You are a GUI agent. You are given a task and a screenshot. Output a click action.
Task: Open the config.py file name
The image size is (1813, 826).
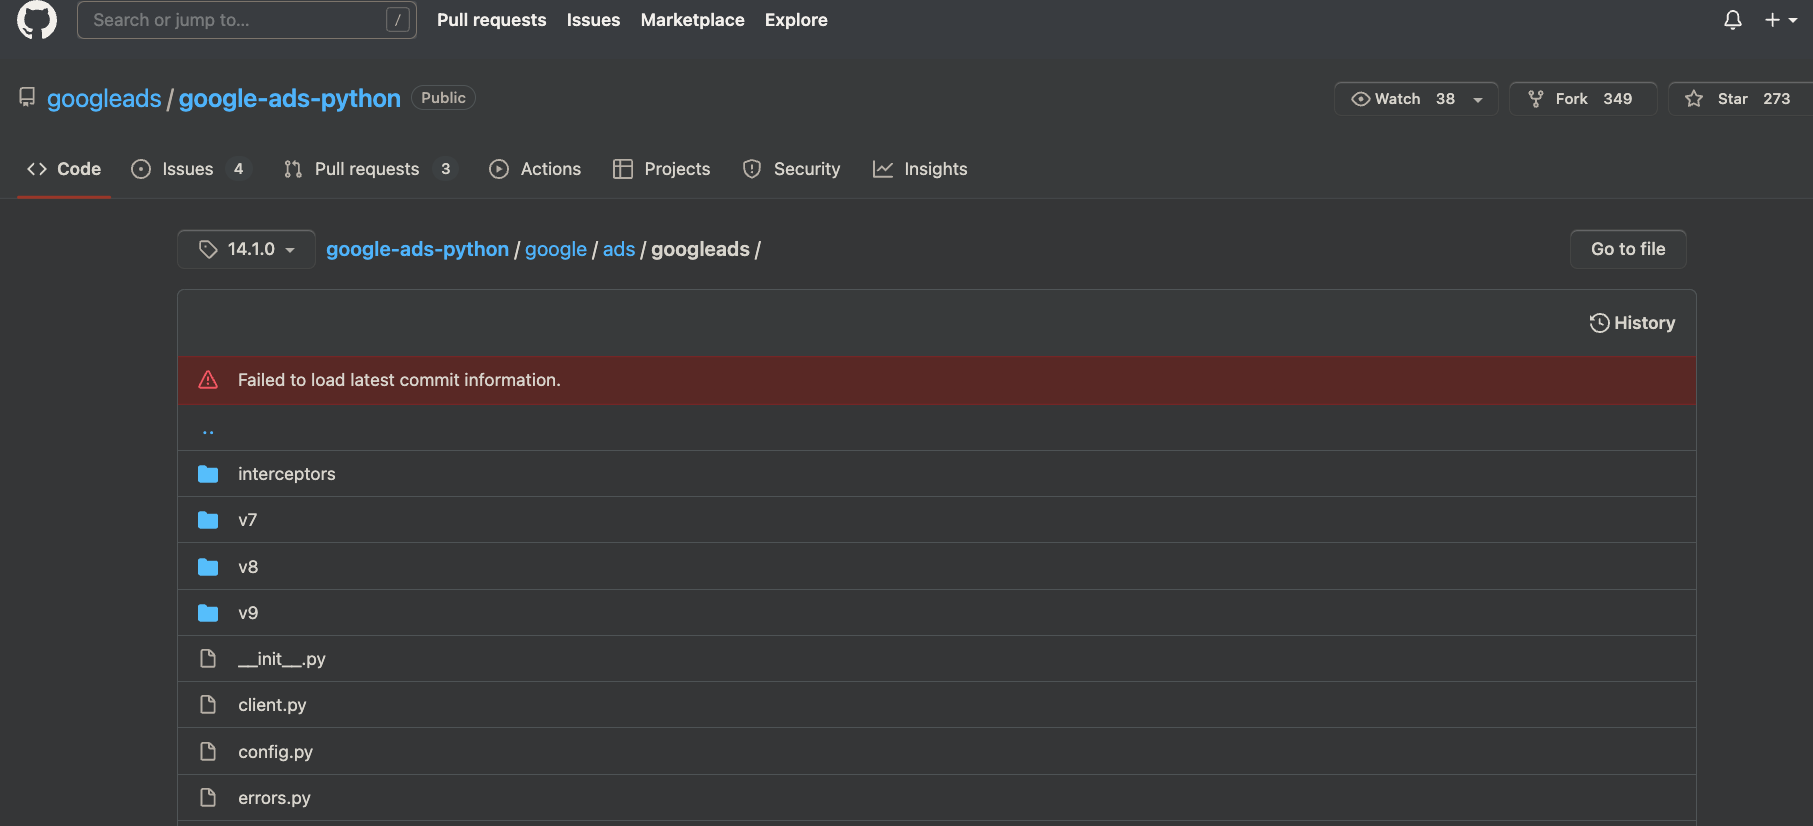[x=276, y=752]
